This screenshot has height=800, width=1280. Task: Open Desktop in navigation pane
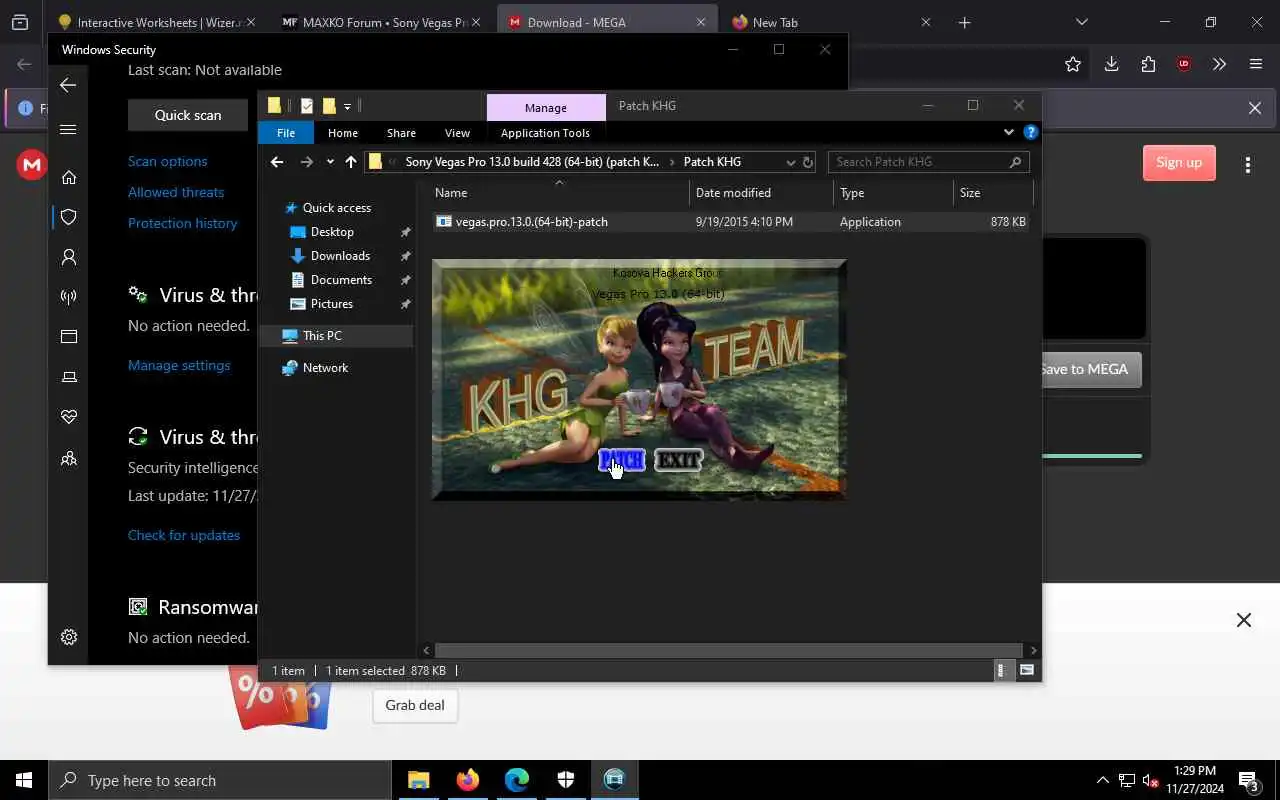tap(332, 232)
